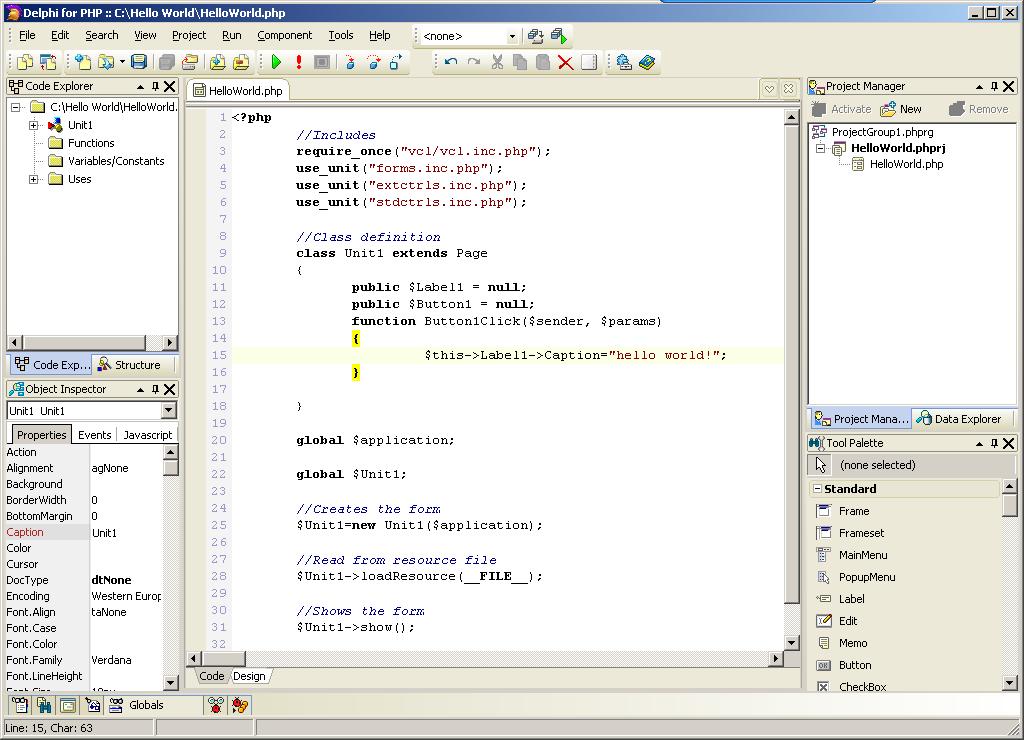Select the Javascript tab in Object Inspector
Viewport: 1024px width, 740px height.
pos(148,435)
